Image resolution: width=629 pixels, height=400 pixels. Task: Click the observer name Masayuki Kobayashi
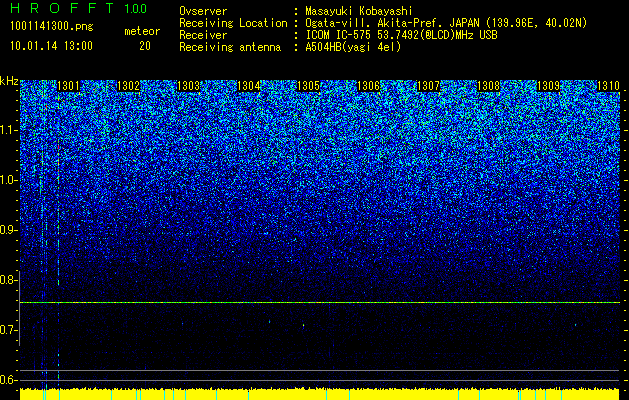coord(359,12)
